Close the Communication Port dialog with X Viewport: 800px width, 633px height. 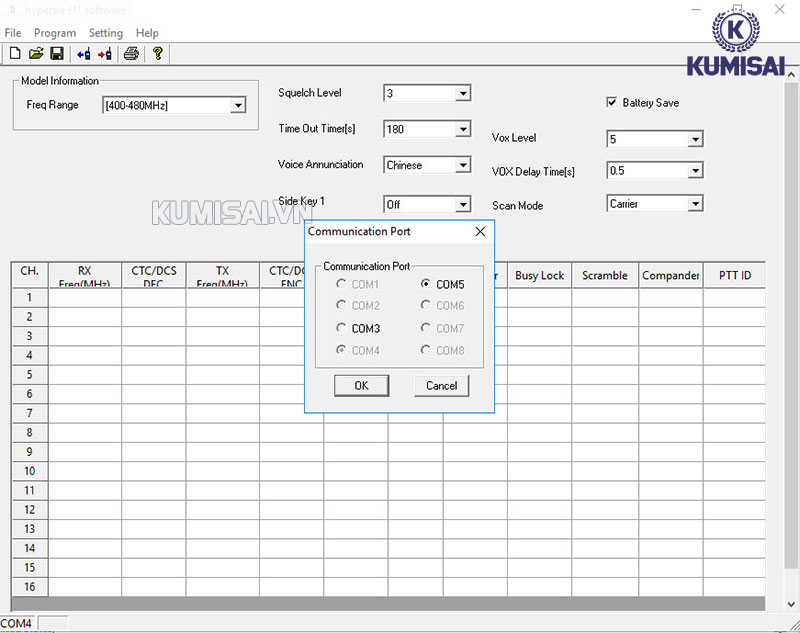[x=480, y=231]
